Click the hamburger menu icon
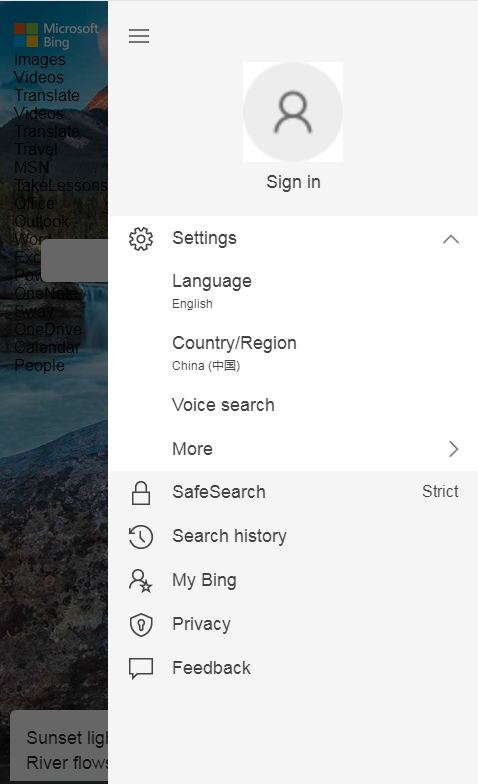 click(x=139, y=36)
